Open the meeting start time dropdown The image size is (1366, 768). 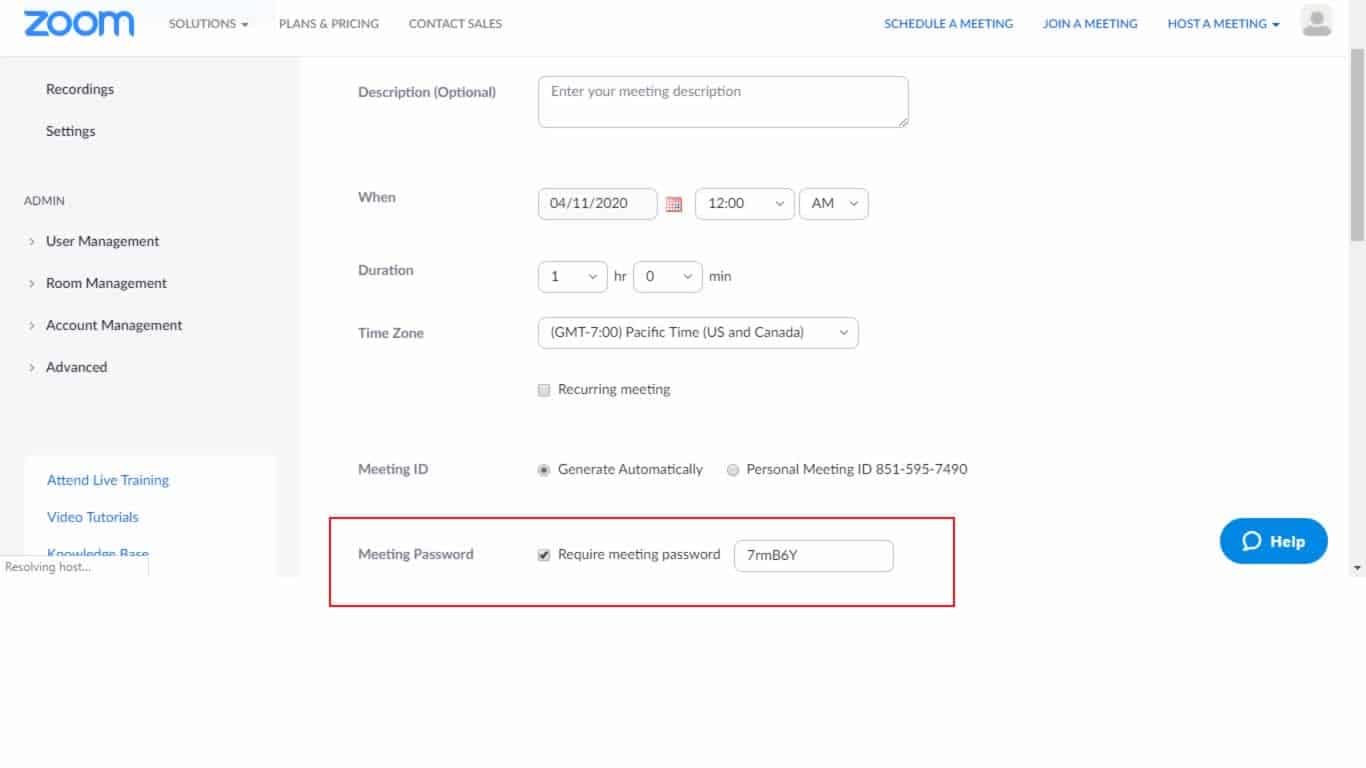[x=744, y=203]
